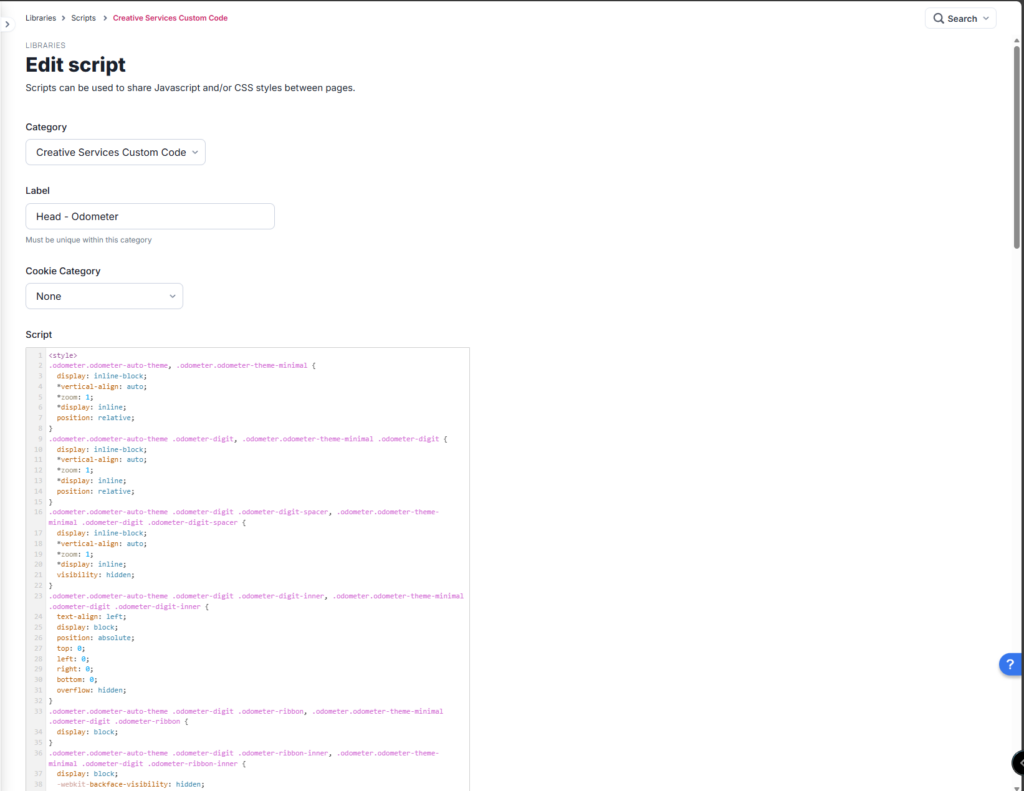Open the Category dropdown

(x=115, y=152)
